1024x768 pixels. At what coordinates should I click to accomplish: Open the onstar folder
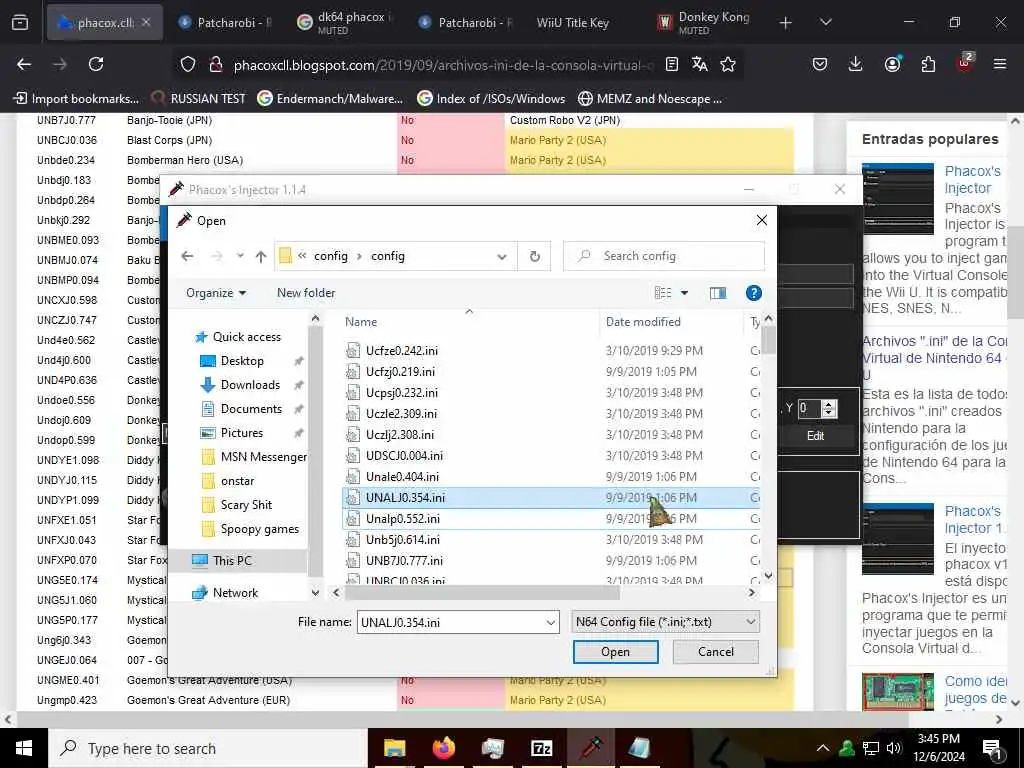pos(237,481)
